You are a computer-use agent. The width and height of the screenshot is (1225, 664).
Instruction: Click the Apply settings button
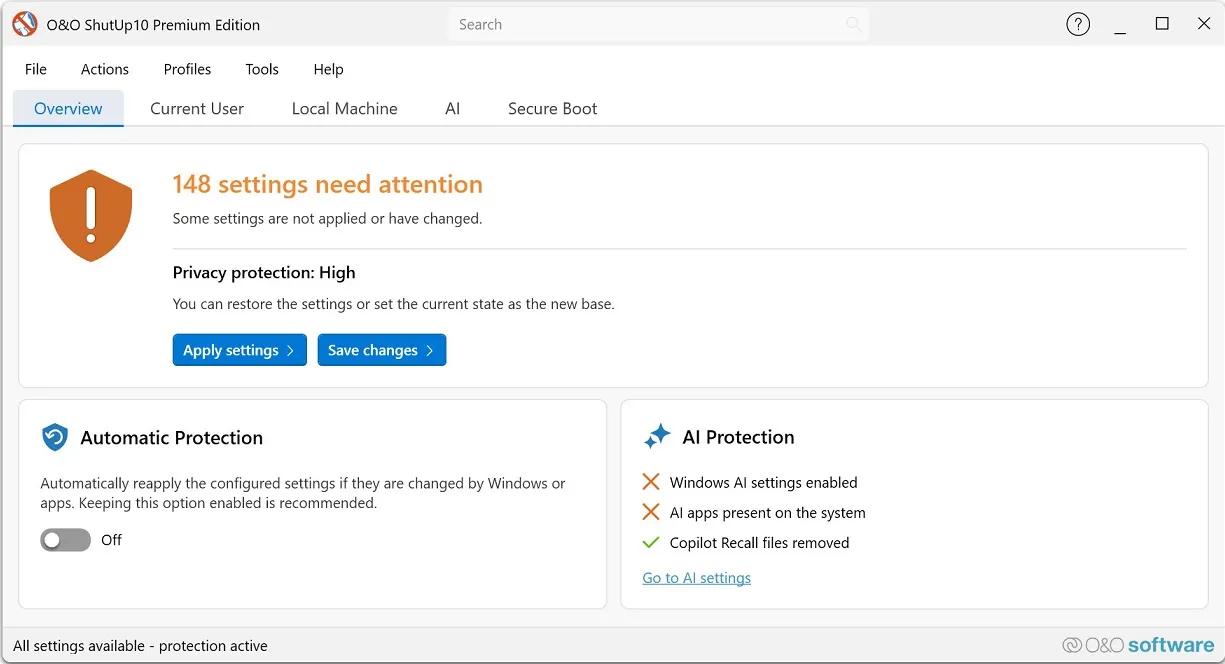tap(240, 350)
